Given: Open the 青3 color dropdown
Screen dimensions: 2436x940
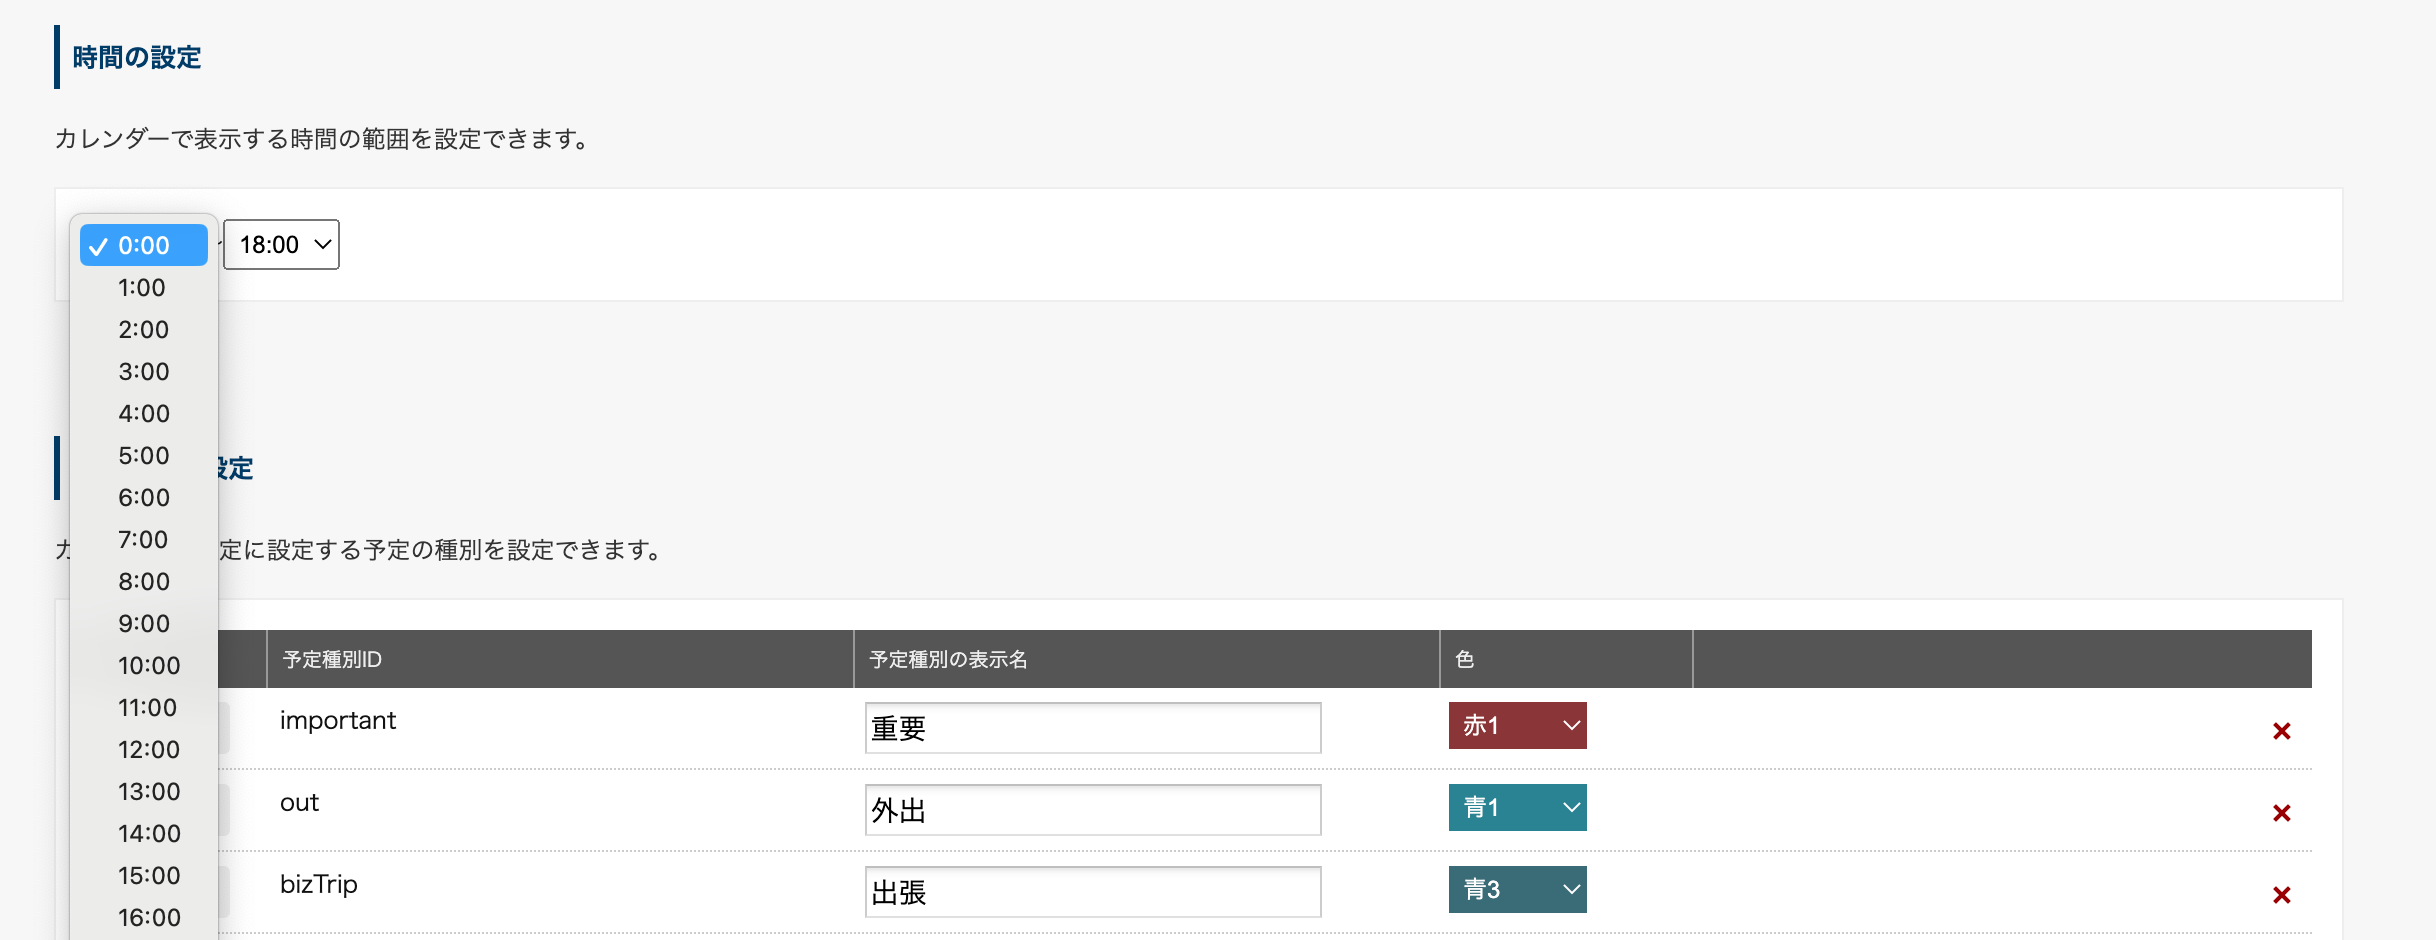Looking at the screenshot, I should tap(1517, 889).
